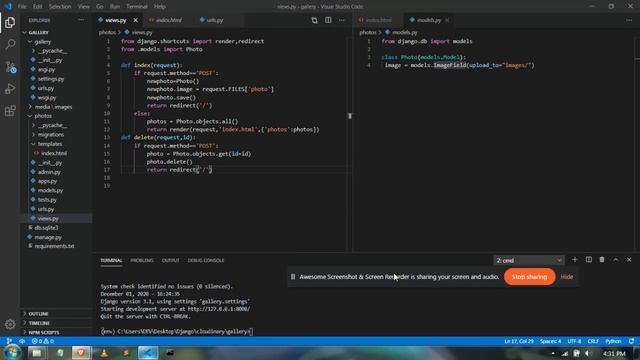Open more actions for left editor group
The width and height of the screenshot is (640, 360).
coord(342,20)
